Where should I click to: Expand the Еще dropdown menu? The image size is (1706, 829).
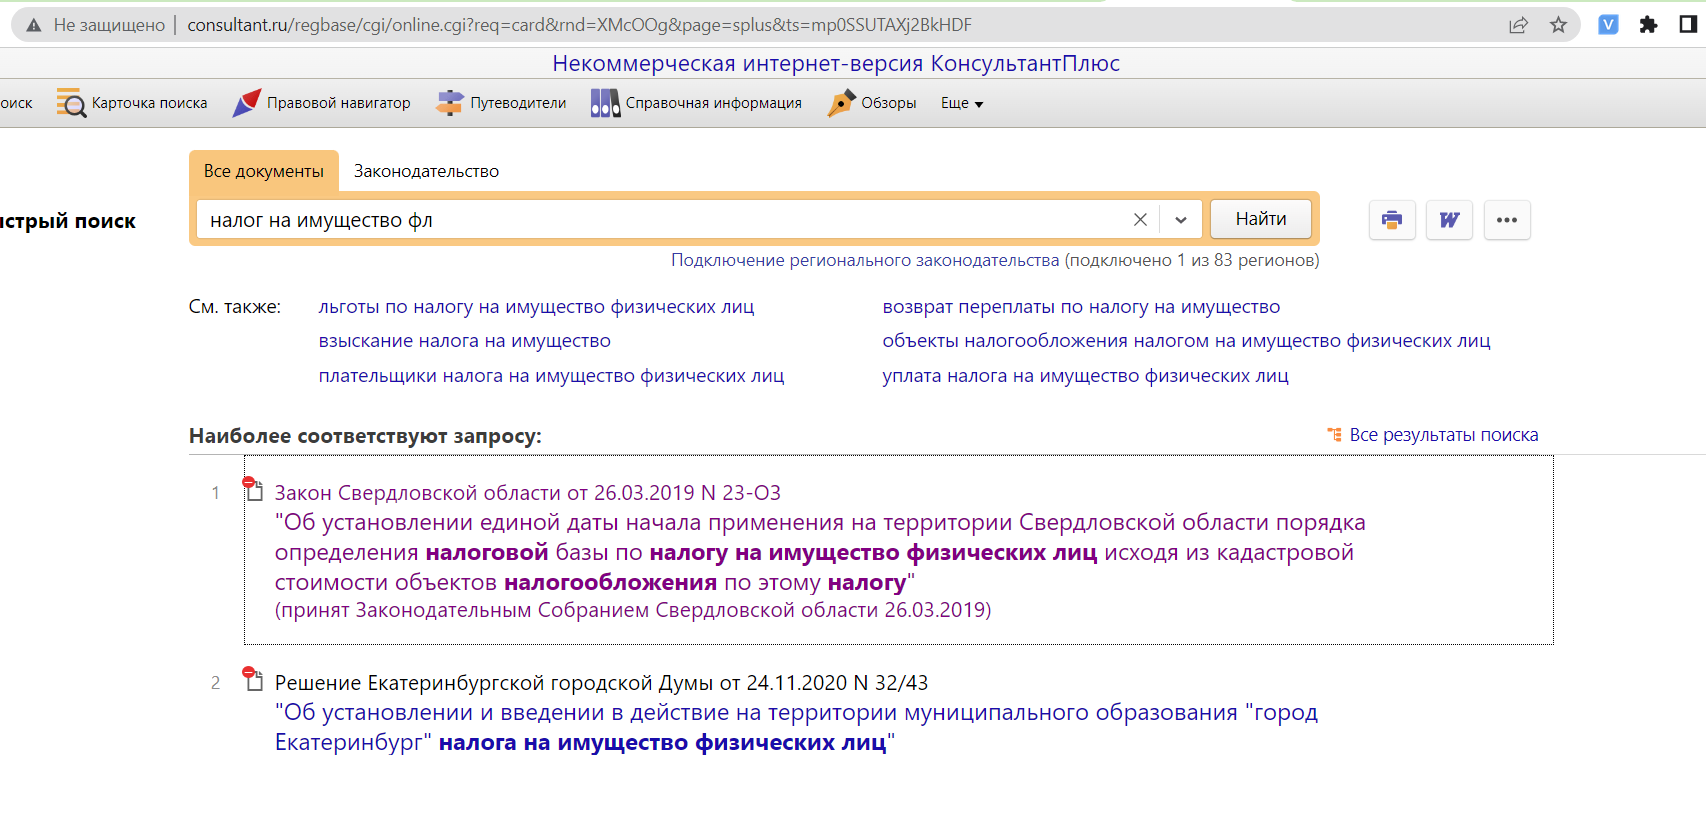(962, 103)
